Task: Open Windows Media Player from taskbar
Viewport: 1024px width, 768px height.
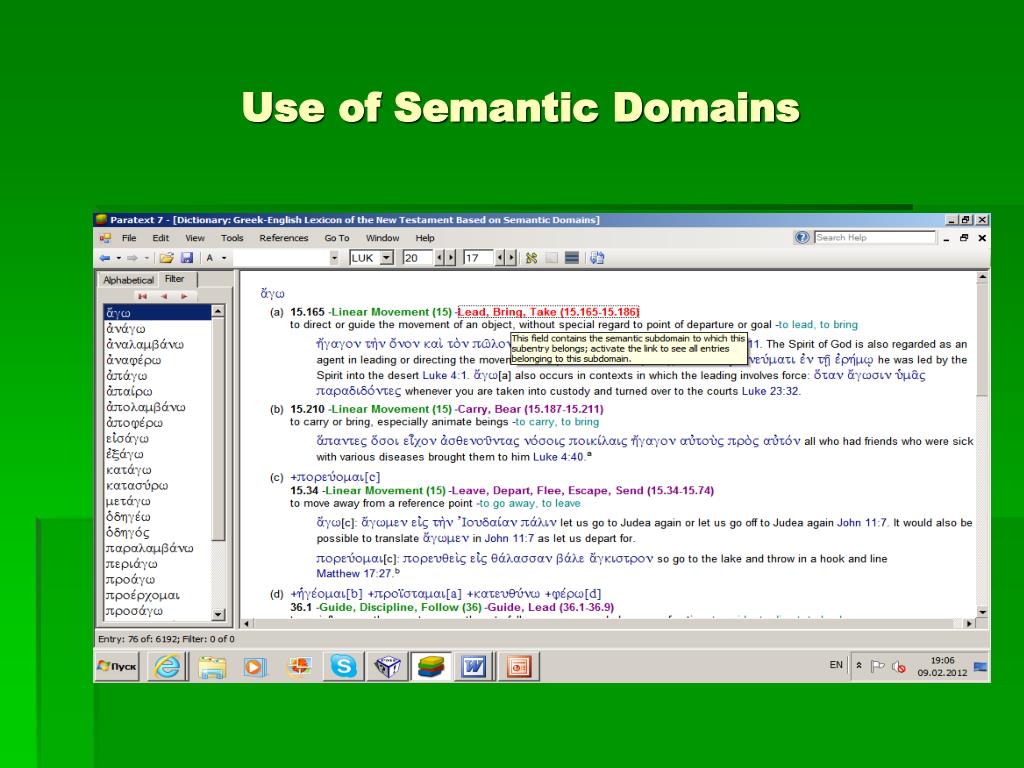Action: (255, 667)
